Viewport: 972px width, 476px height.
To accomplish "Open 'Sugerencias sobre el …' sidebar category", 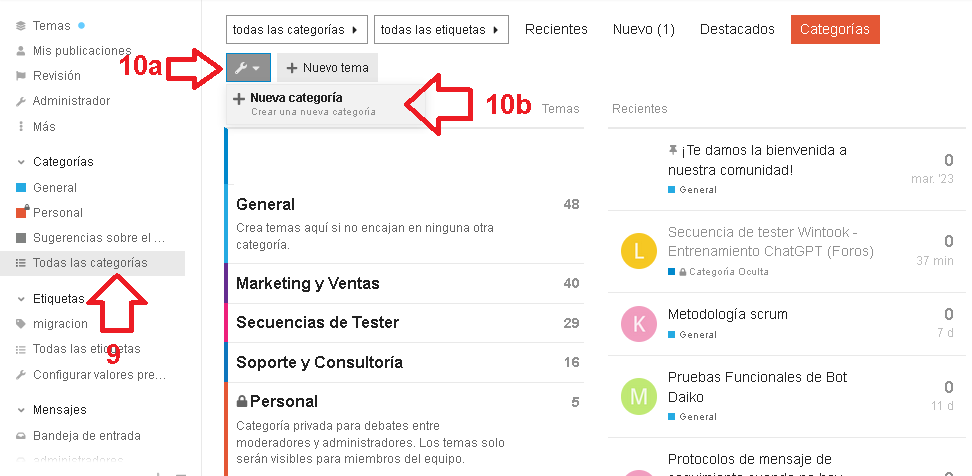I will tap(99, 237).
